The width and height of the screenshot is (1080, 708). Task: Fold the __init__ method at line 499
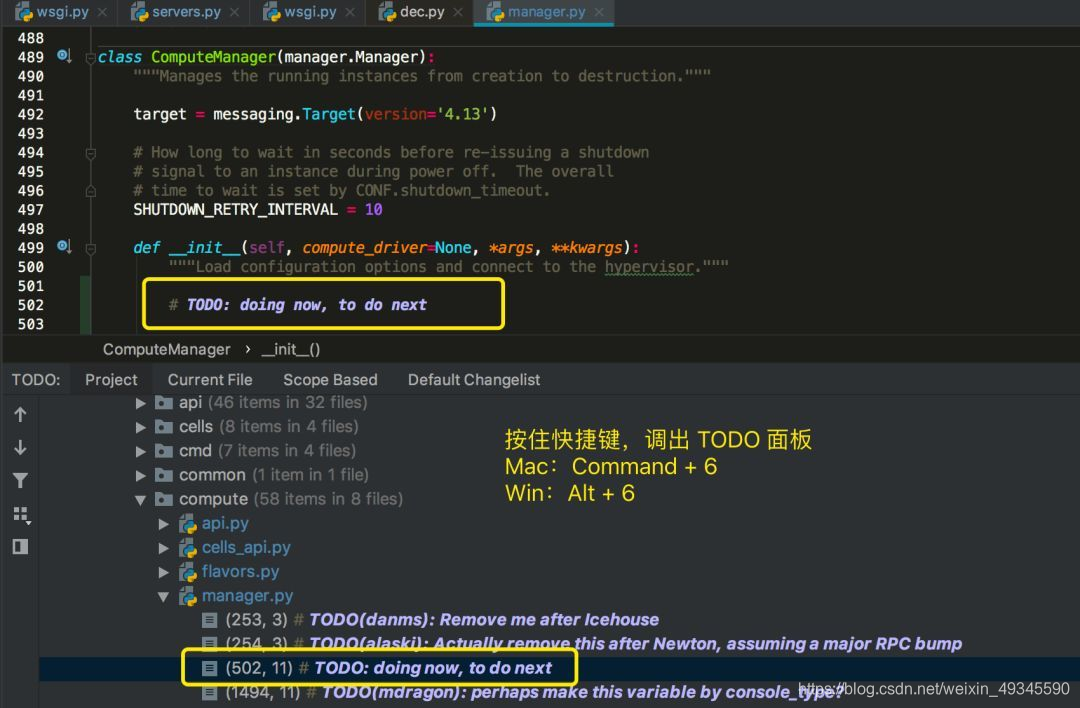pos(90,248)
